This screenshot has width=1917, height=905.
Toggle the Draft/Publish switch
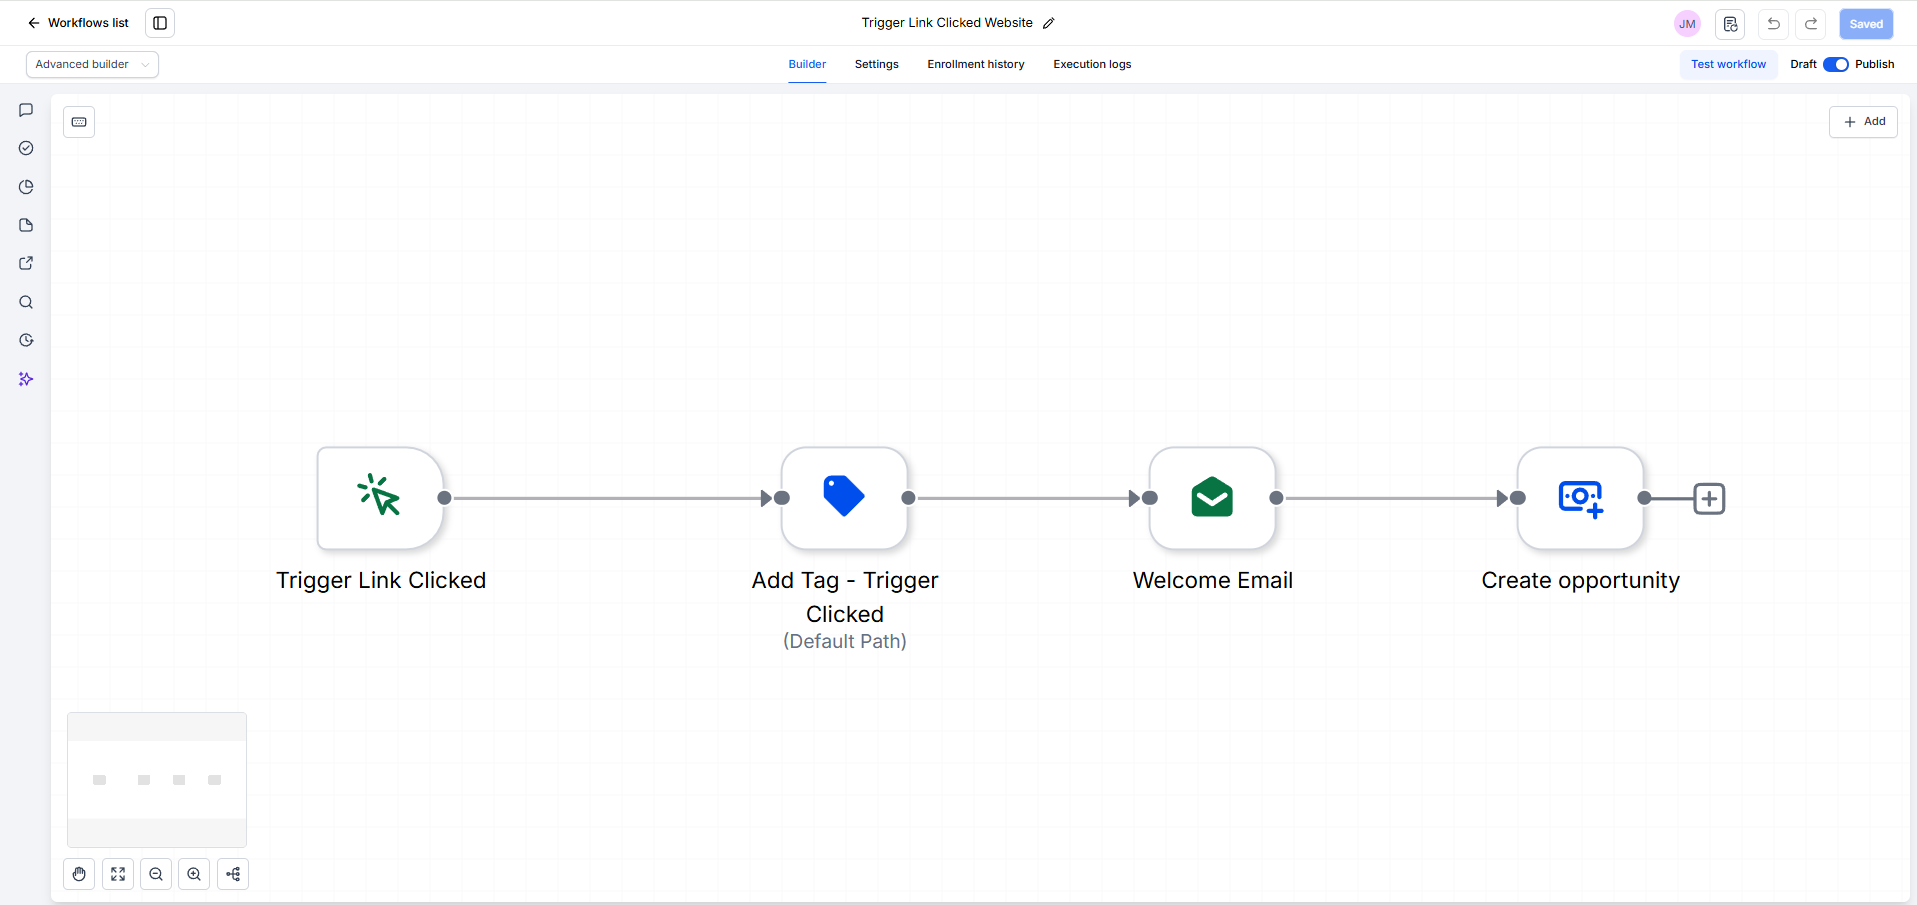click(1835, 64)
